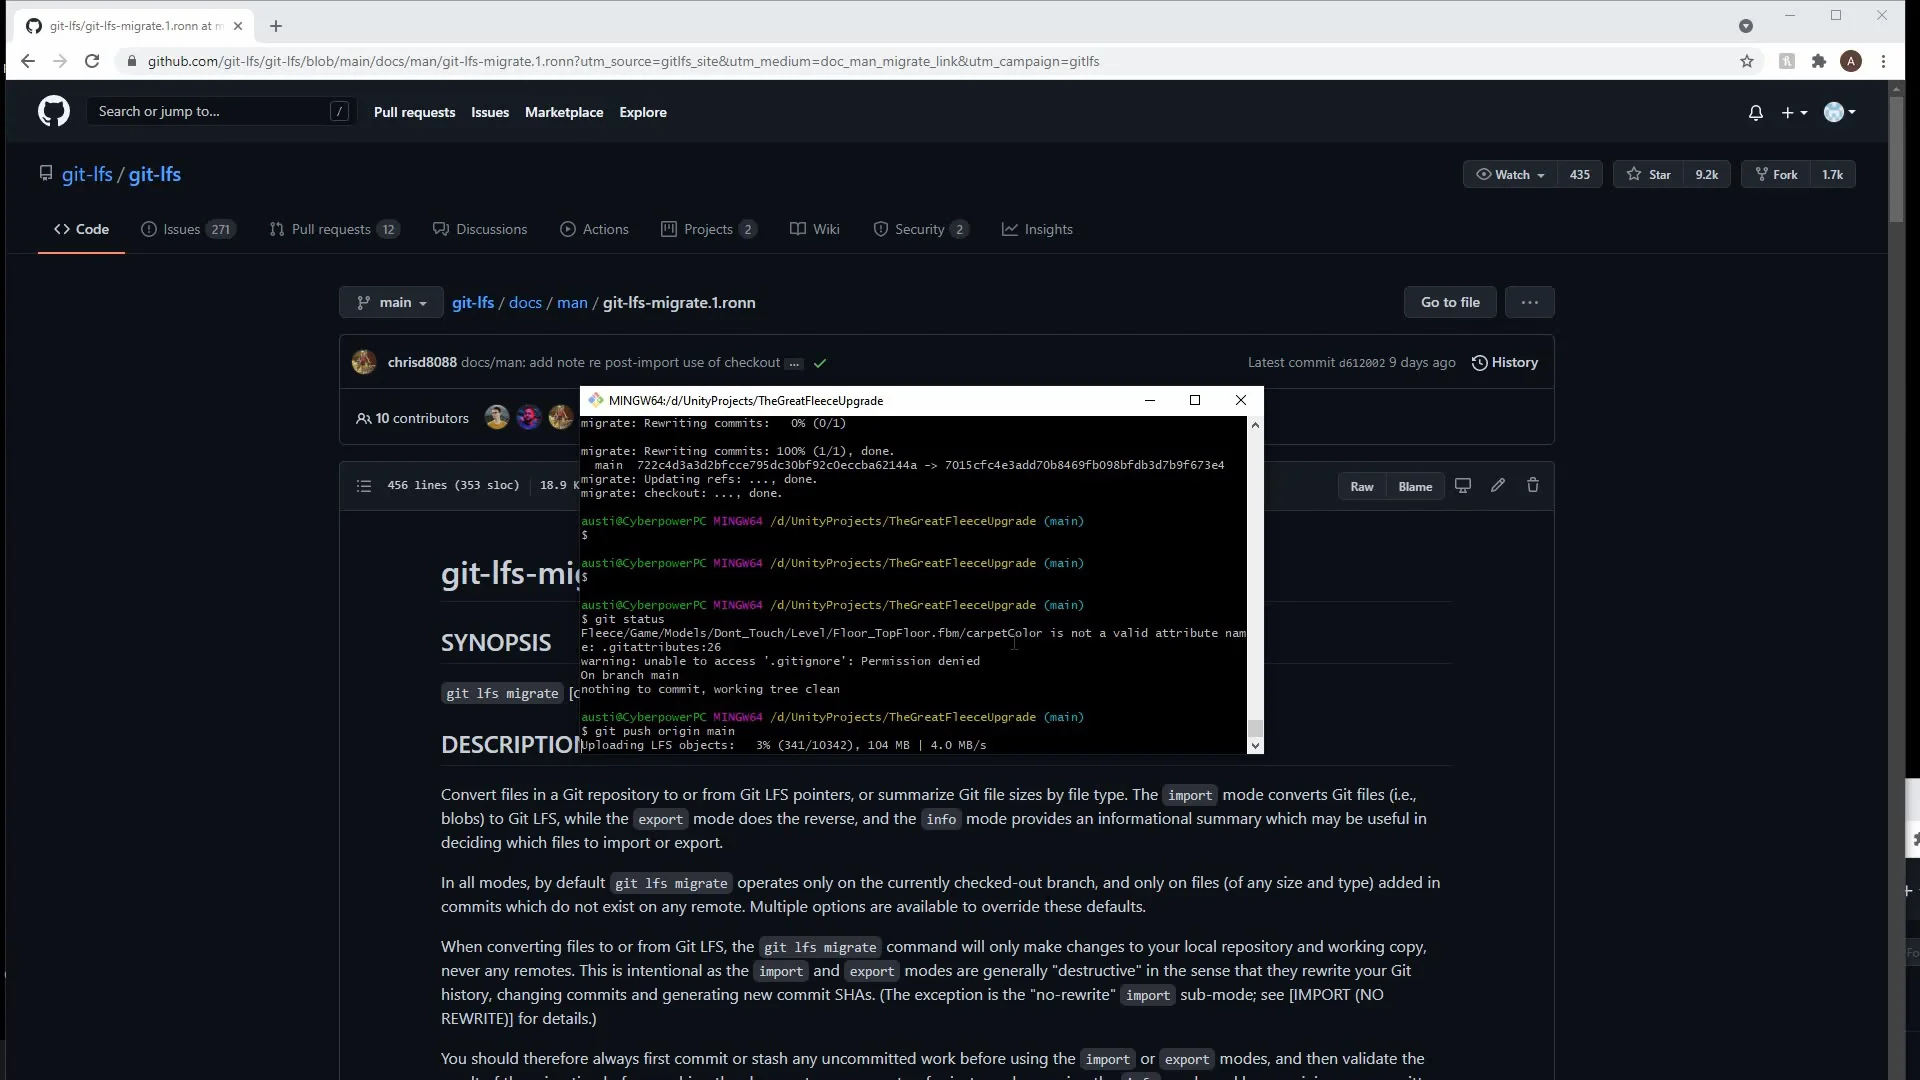The image size is (1920, 1080).
Task: Maximize the MINGW64 terminal window
Action: (x=1194, y=400)
